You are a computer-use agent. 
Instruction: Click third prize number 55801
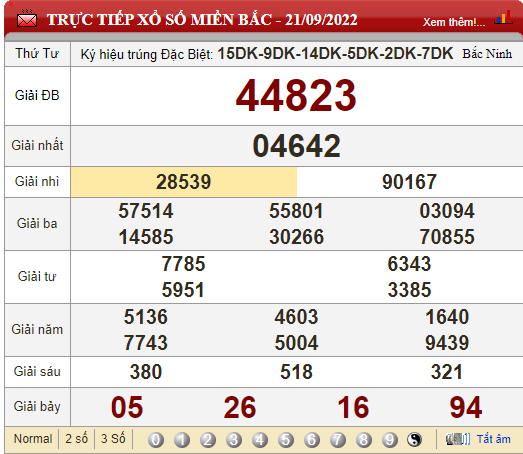point(297,211)
